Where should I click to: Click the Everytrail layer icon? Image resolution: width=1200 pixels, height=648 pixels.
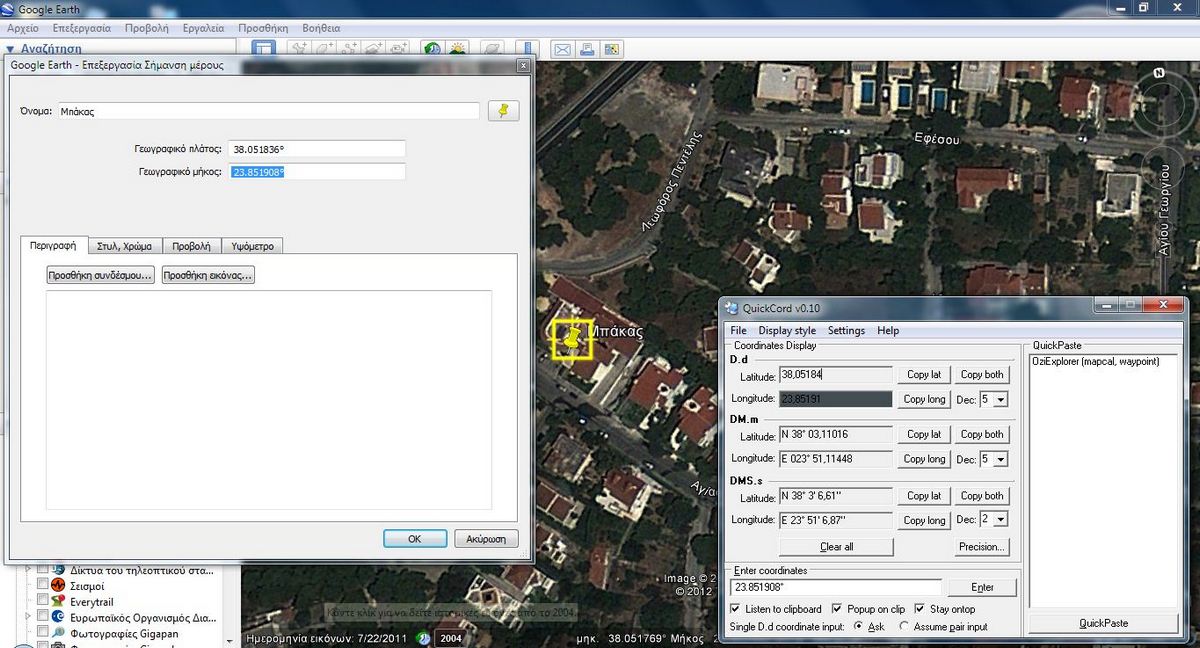click(x=59, y=601)
